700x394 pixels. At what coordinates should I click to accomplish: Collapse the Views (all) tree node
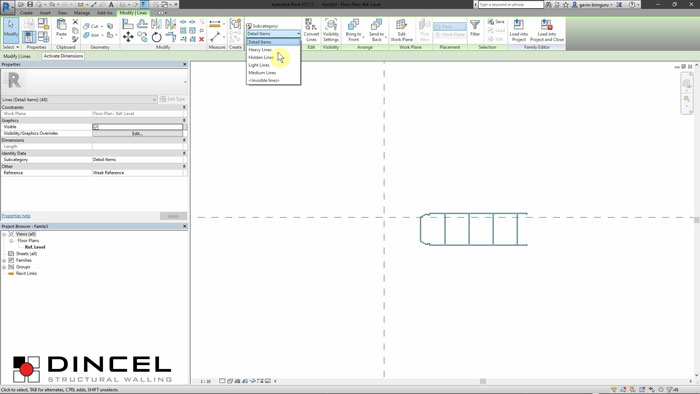click(4, 234)
